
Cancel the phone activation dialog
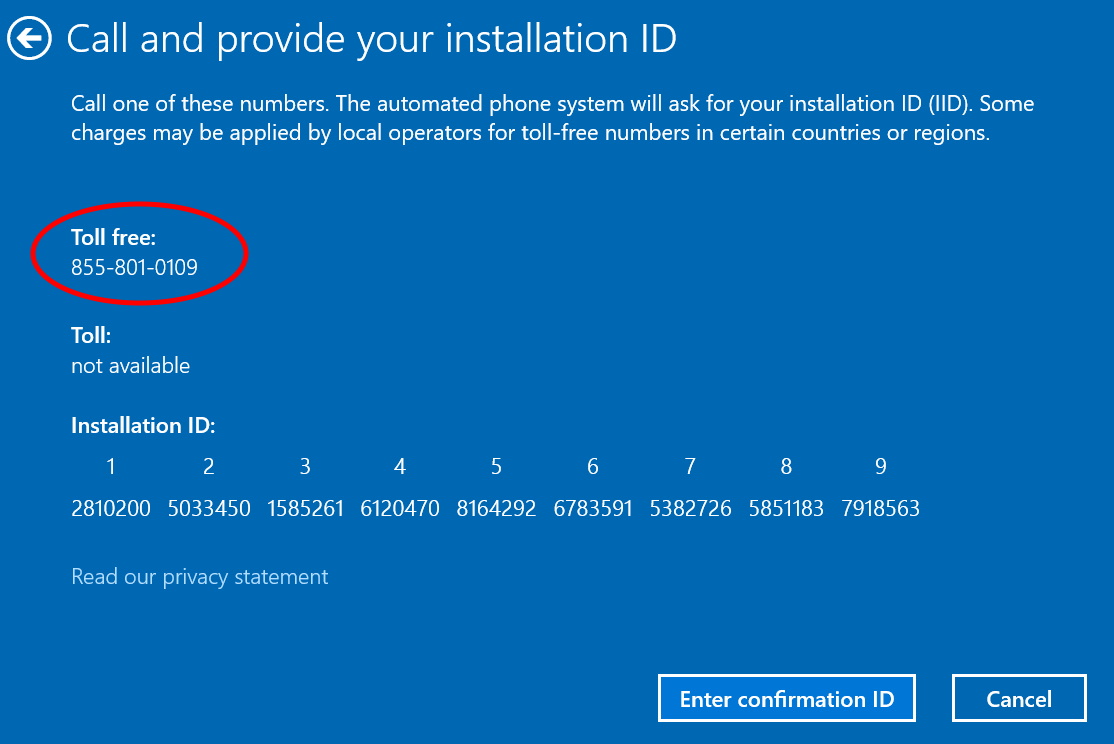pyautogui.click(x=1019, y=699)
